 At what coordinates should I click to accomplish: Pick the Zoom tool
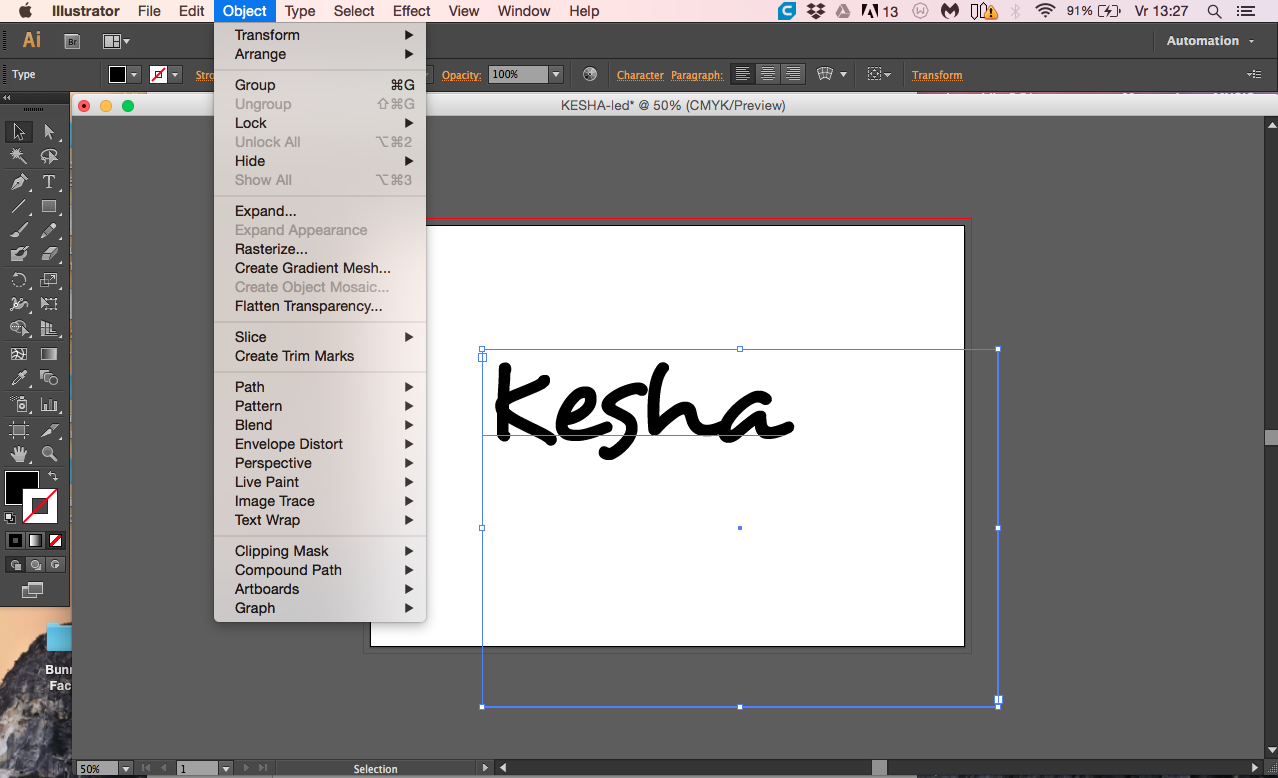click(49, 453)
